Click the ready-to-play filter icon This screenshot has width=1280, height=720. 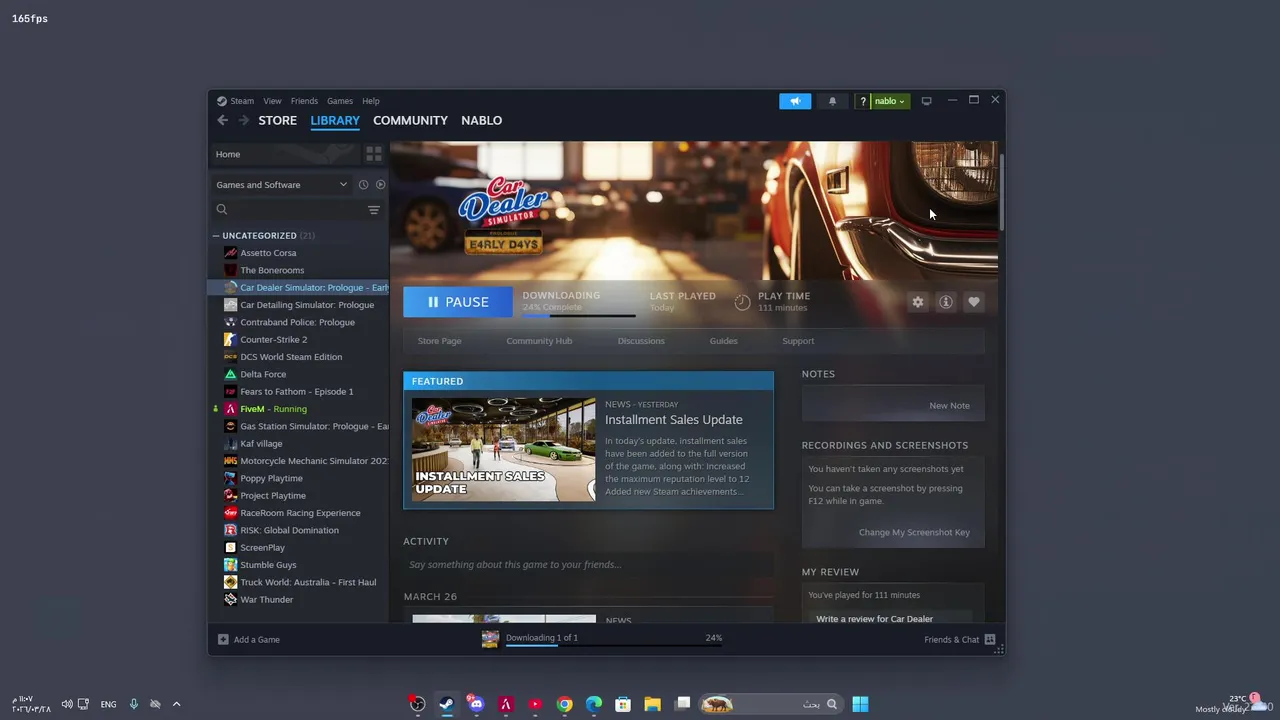pyautogui.click(x=380, y=185)
